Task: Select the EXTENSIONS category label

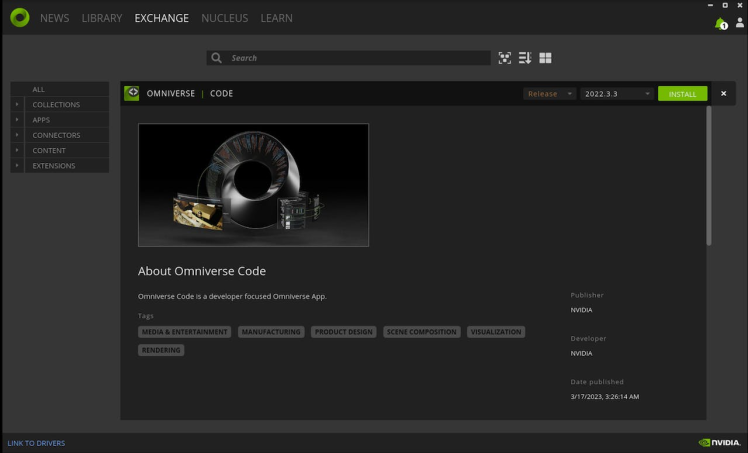Action: pyautogui.click(x=53, y=165)
